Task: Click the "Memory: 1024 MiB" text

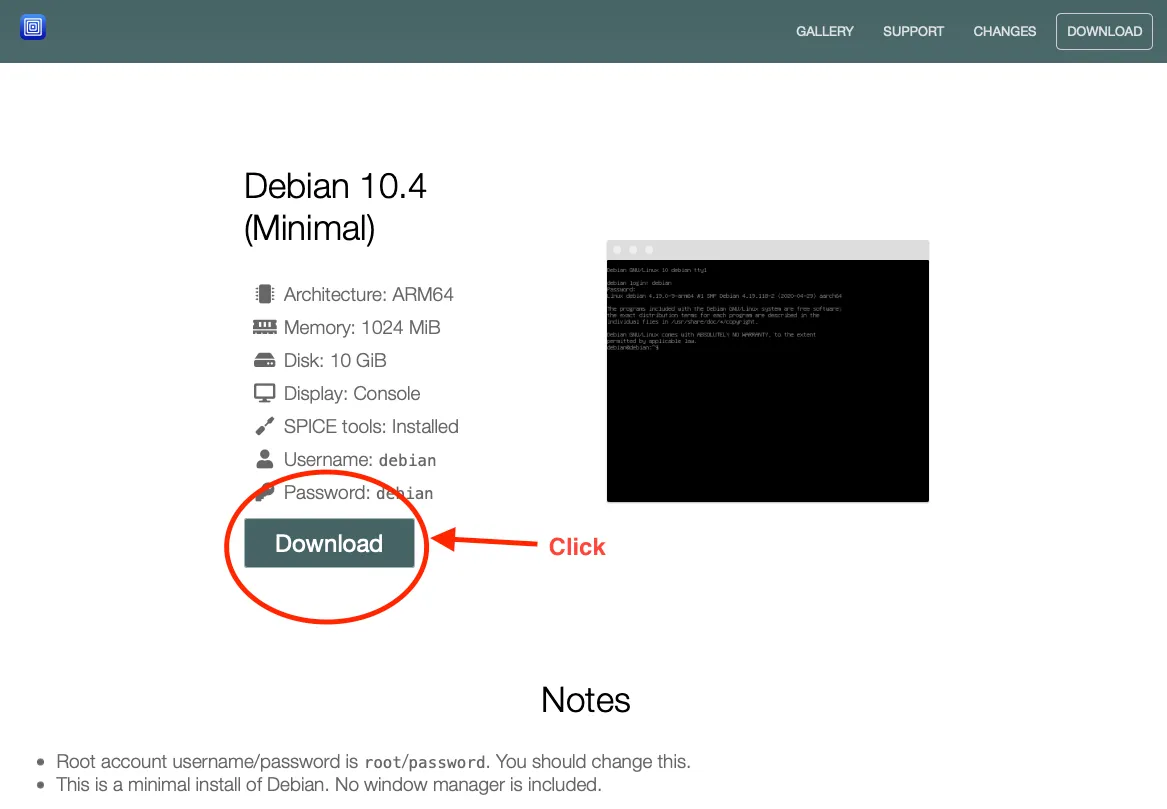Action: point(362,327)
